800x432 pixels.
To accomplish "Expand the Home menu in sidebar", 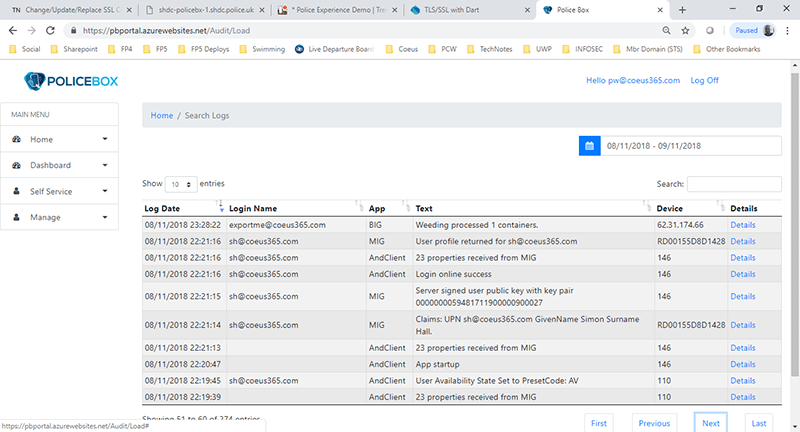I will (x=59, y=139).
